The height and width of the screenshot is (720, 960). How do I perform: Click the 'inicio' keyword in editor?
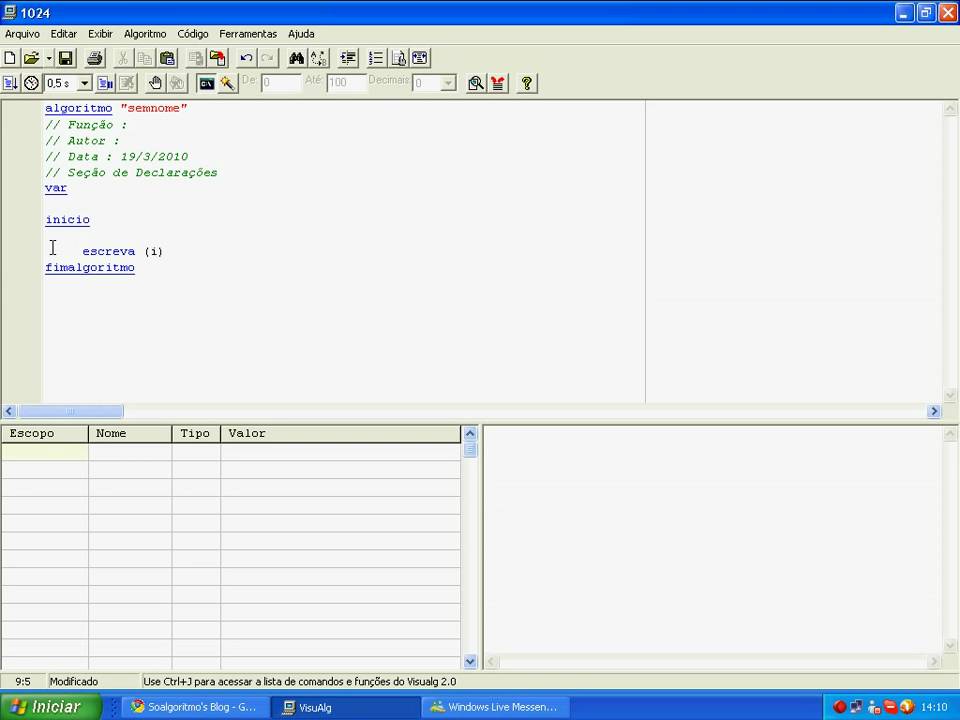coord(67,220)
